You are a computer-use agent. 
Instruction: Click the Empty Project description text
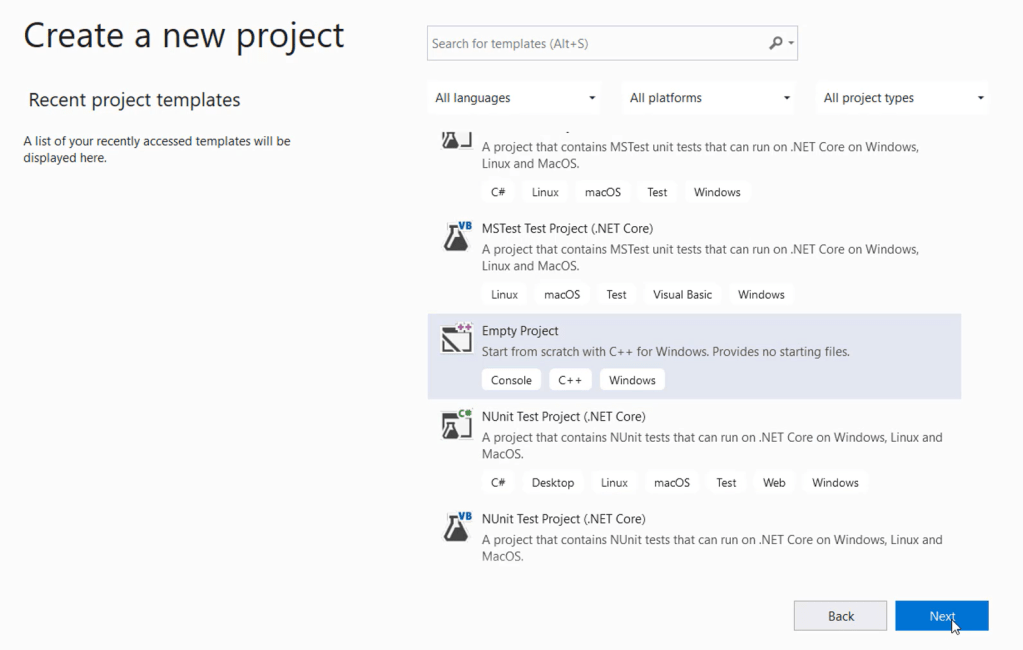click(665, 352)
